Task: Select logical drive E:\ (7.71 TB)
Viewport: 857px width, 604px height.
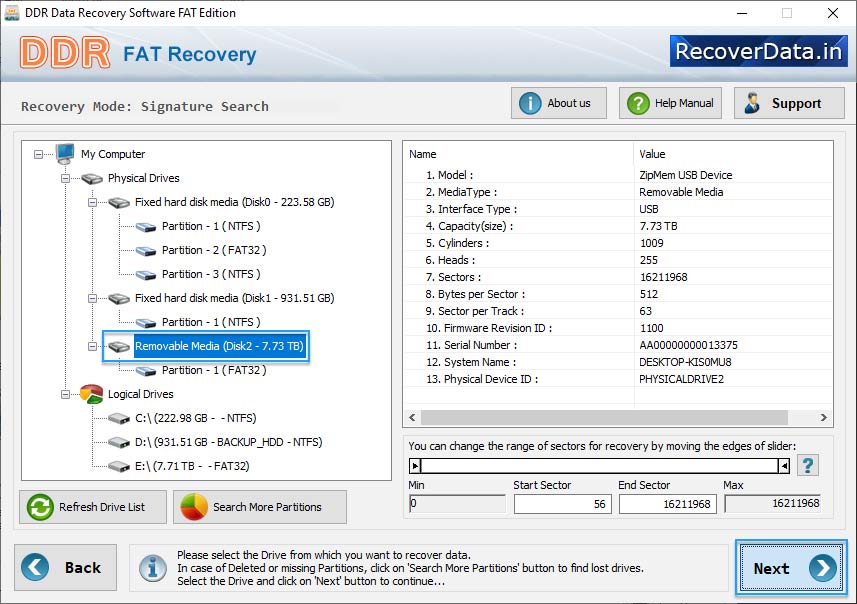Action: coord(192,466)
